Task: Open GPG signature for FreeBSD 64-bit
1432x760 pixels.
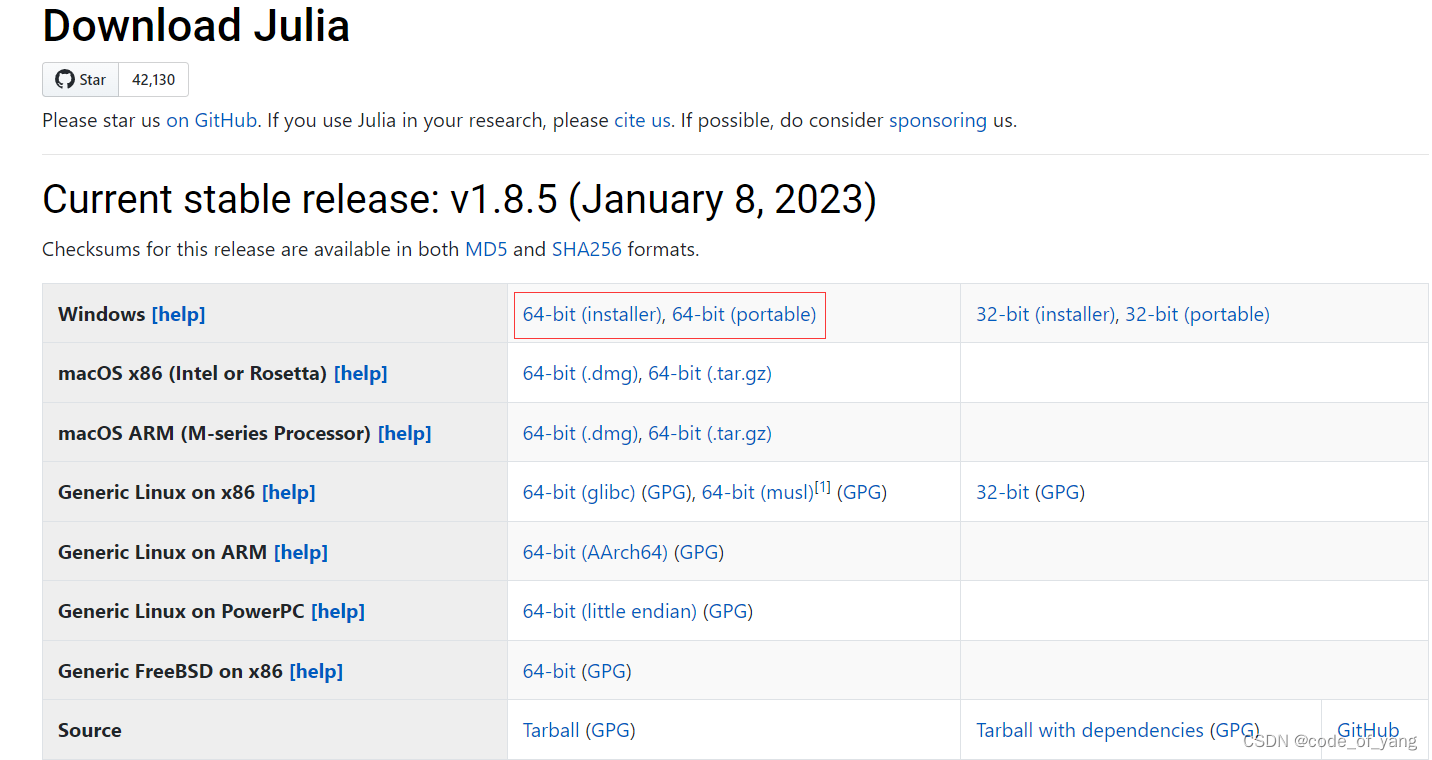Action: tap(607, 671)
